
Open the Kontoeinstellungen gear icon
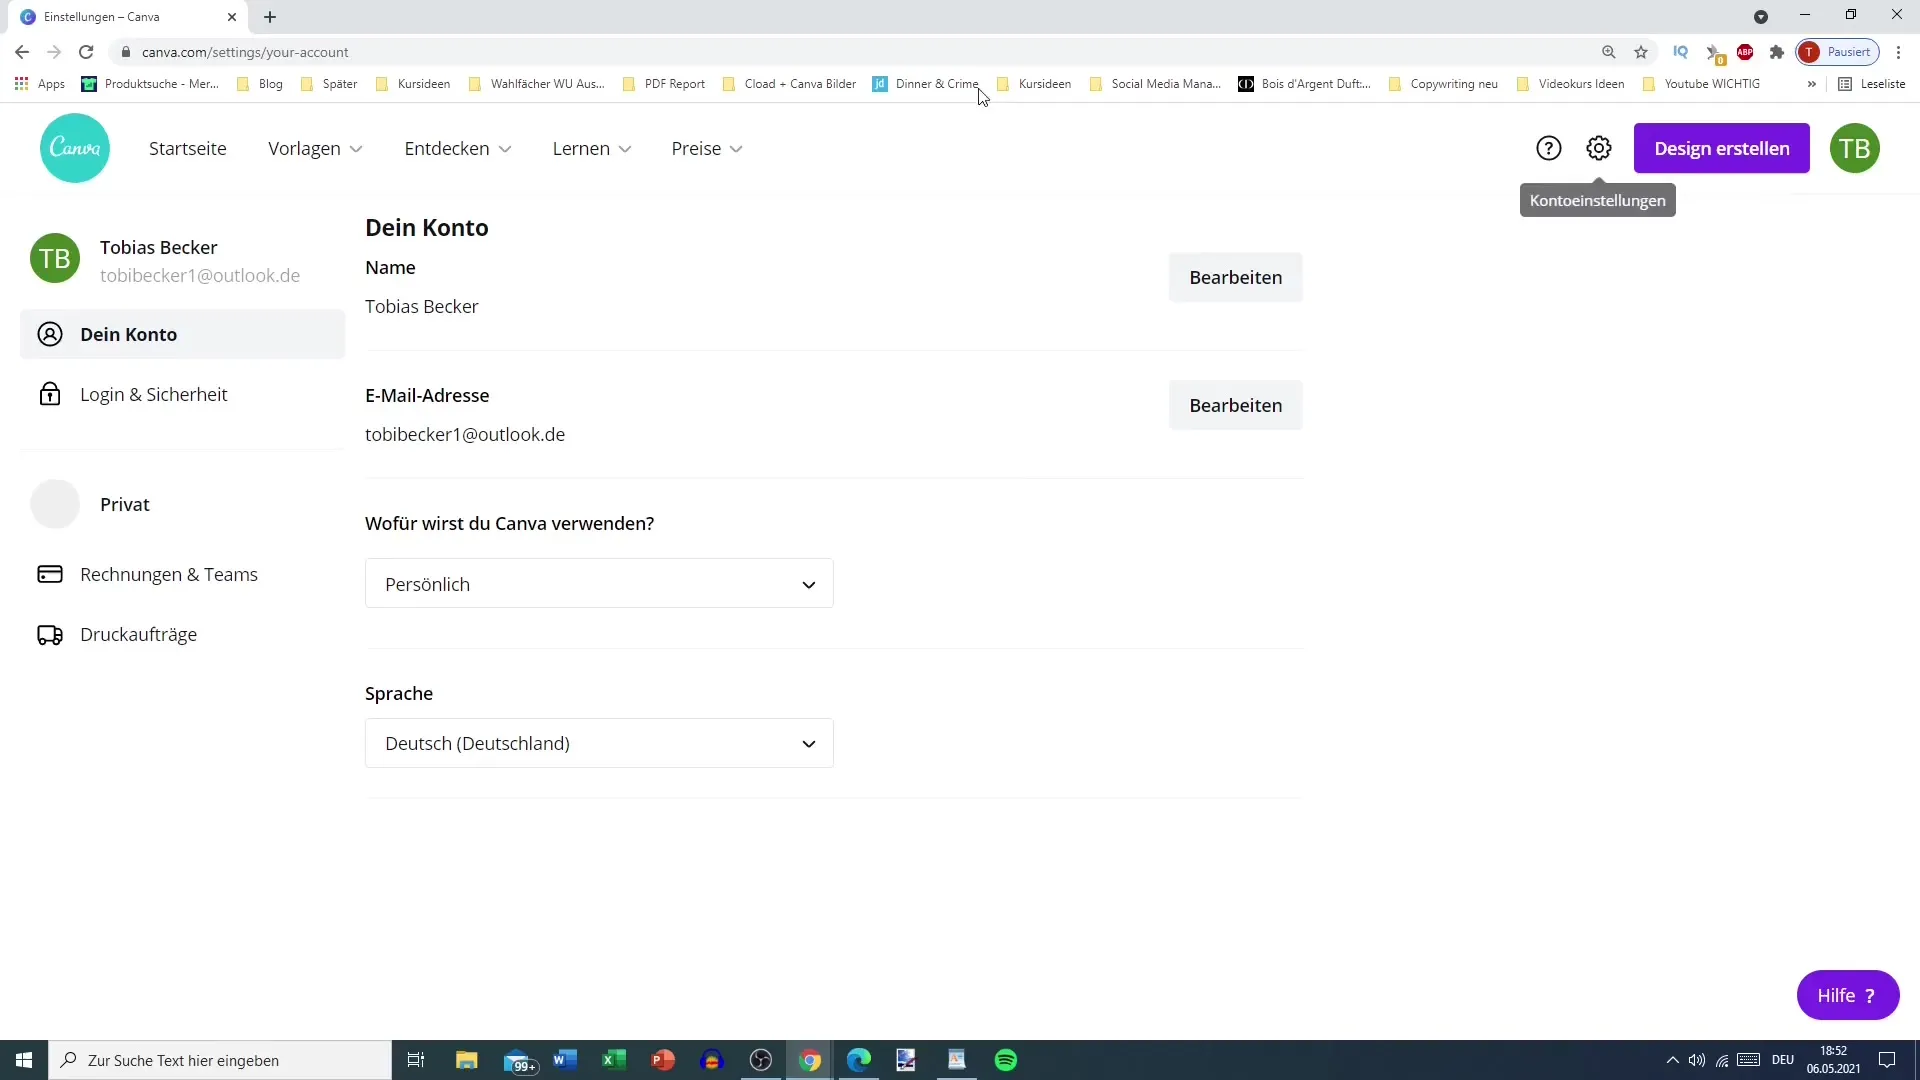coord(1599,148)
